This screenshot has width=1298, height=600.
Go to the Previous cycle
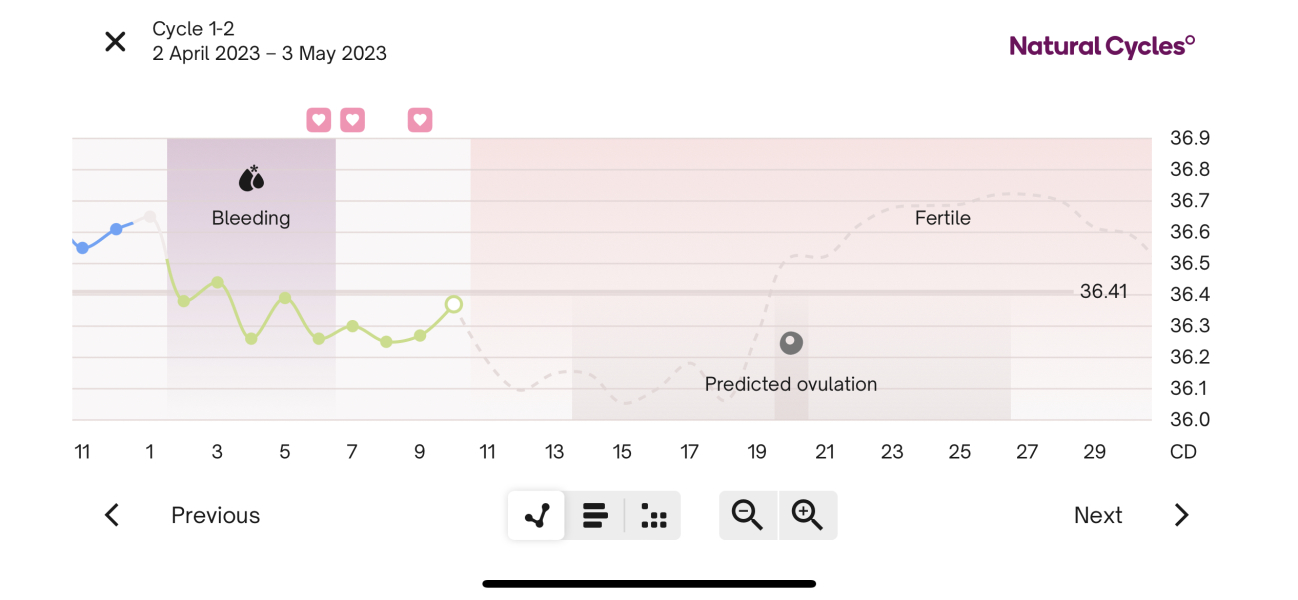tap(215, 515)
